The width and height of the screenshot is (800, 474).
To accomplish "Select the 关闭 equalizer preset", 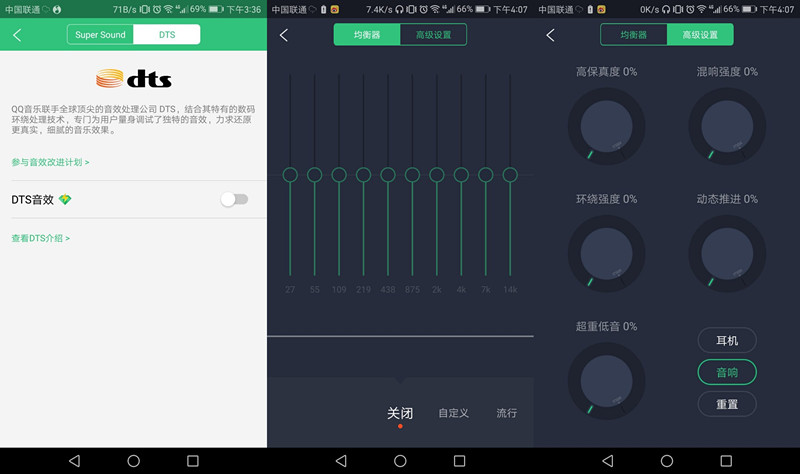I will pos(400,413).
